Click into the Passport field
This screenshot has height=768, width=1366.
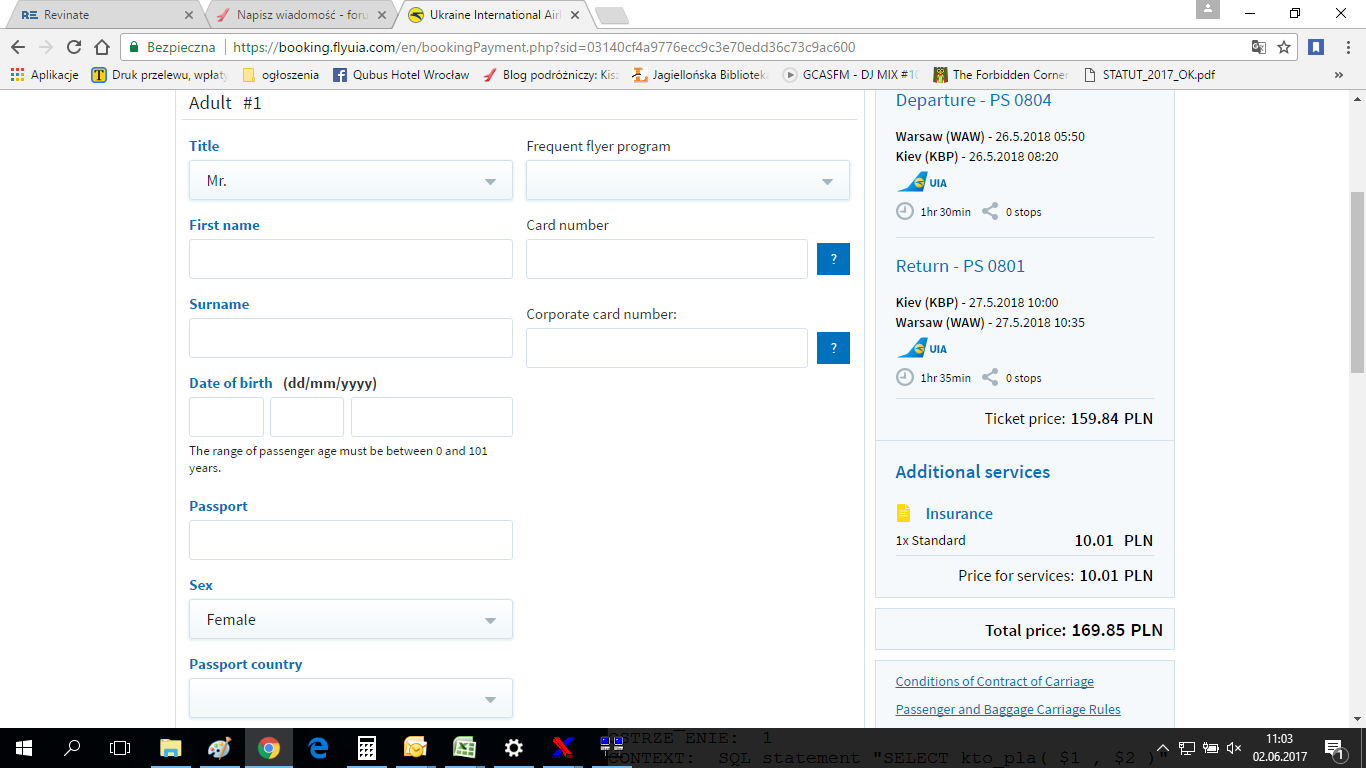[x=351, y=540]
